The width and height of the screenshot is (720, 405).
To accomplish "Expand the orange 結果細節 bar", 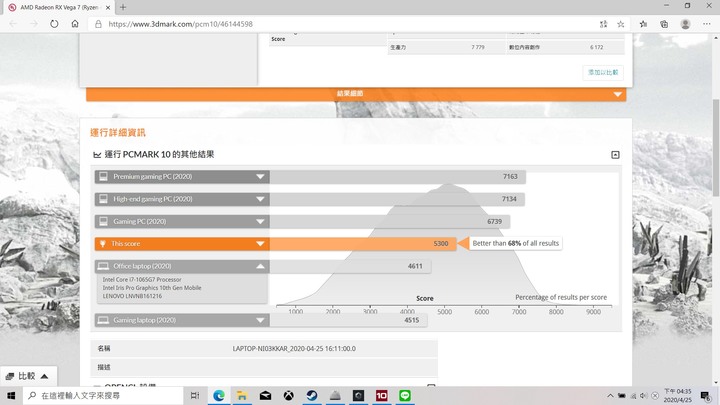I will (356, 94).
